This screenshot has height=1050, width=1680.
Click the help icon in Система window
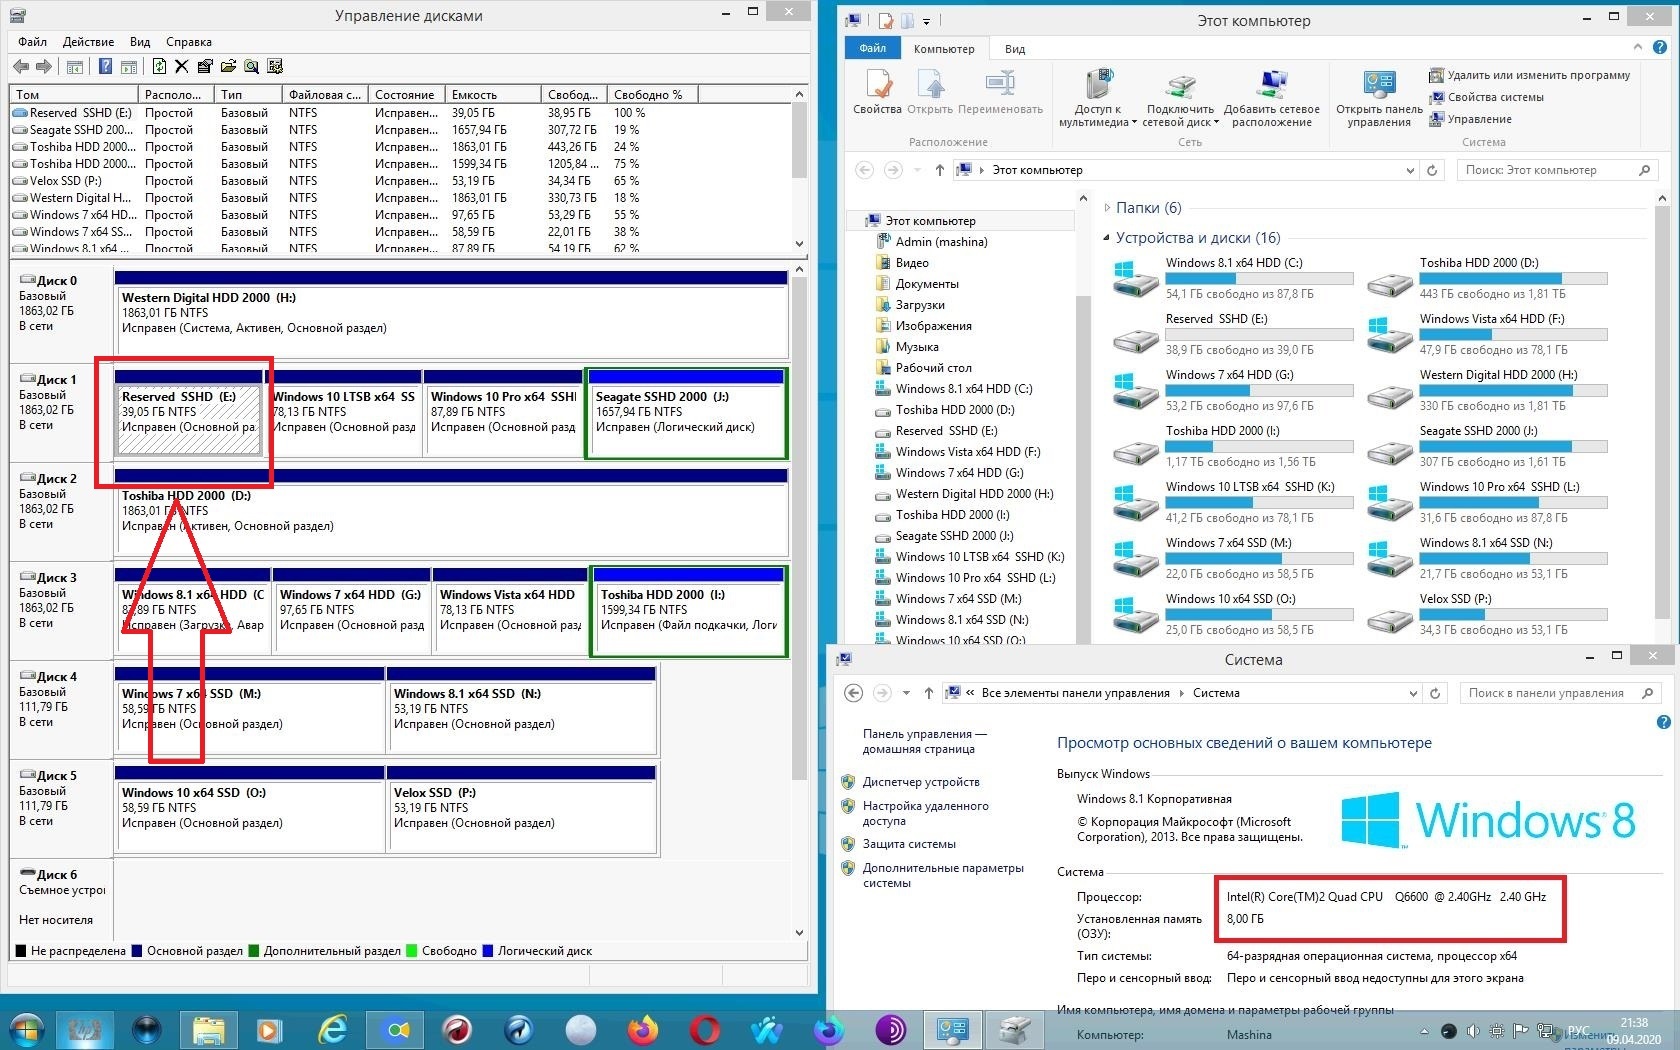1663,721
